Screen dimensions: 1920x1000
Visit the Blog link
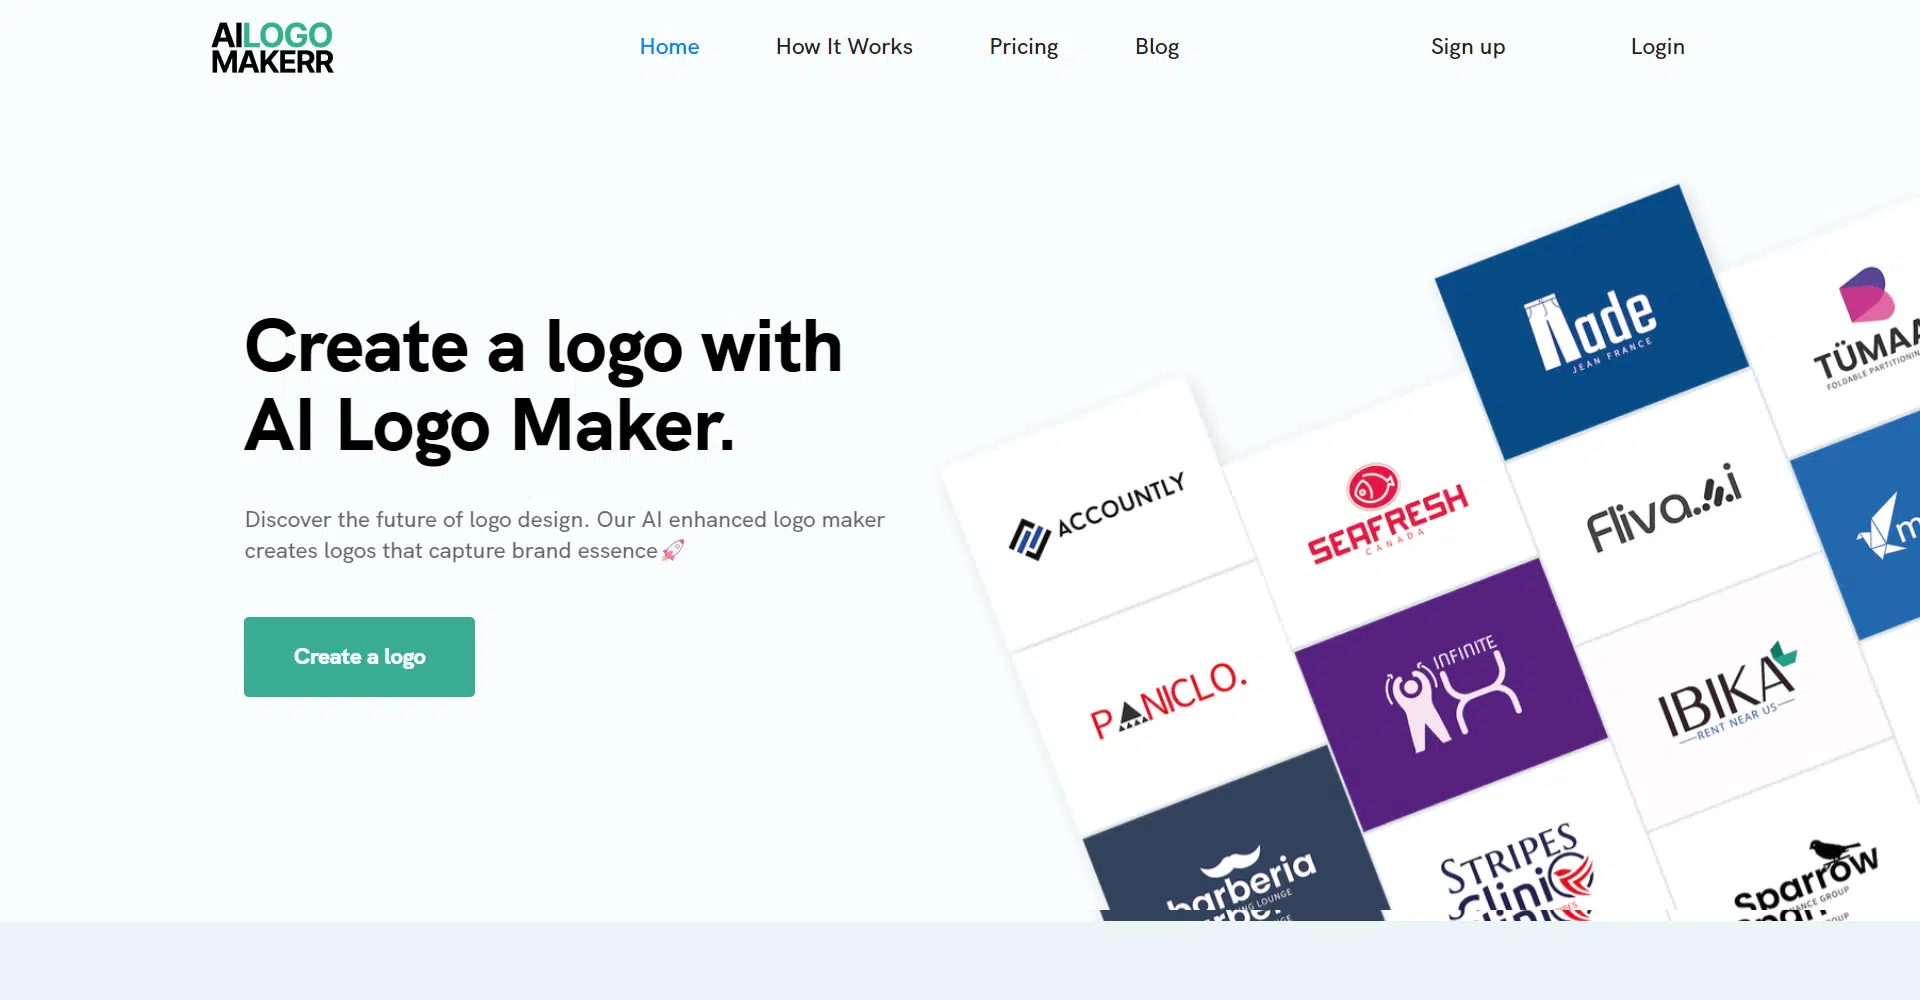tap(1157, 47)
